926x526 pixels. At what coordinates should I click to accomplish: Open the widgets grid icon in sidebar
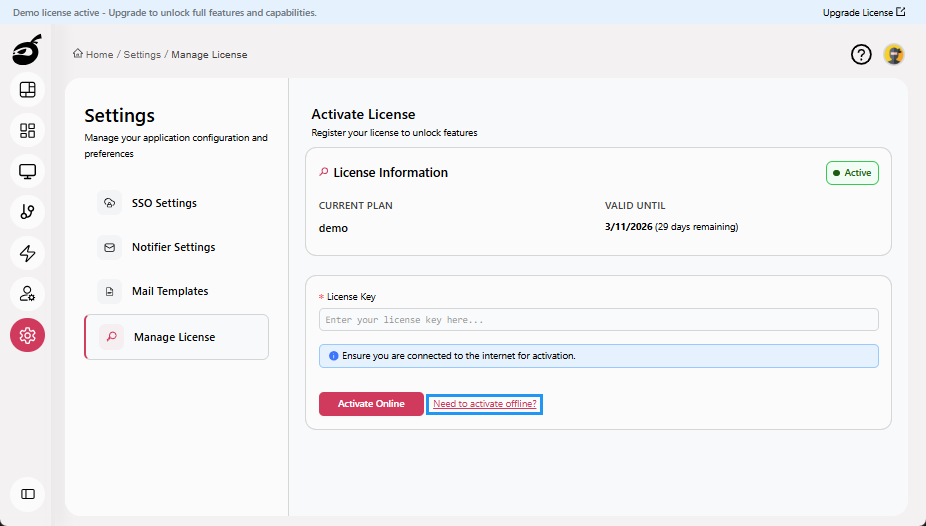click(27, 130)
